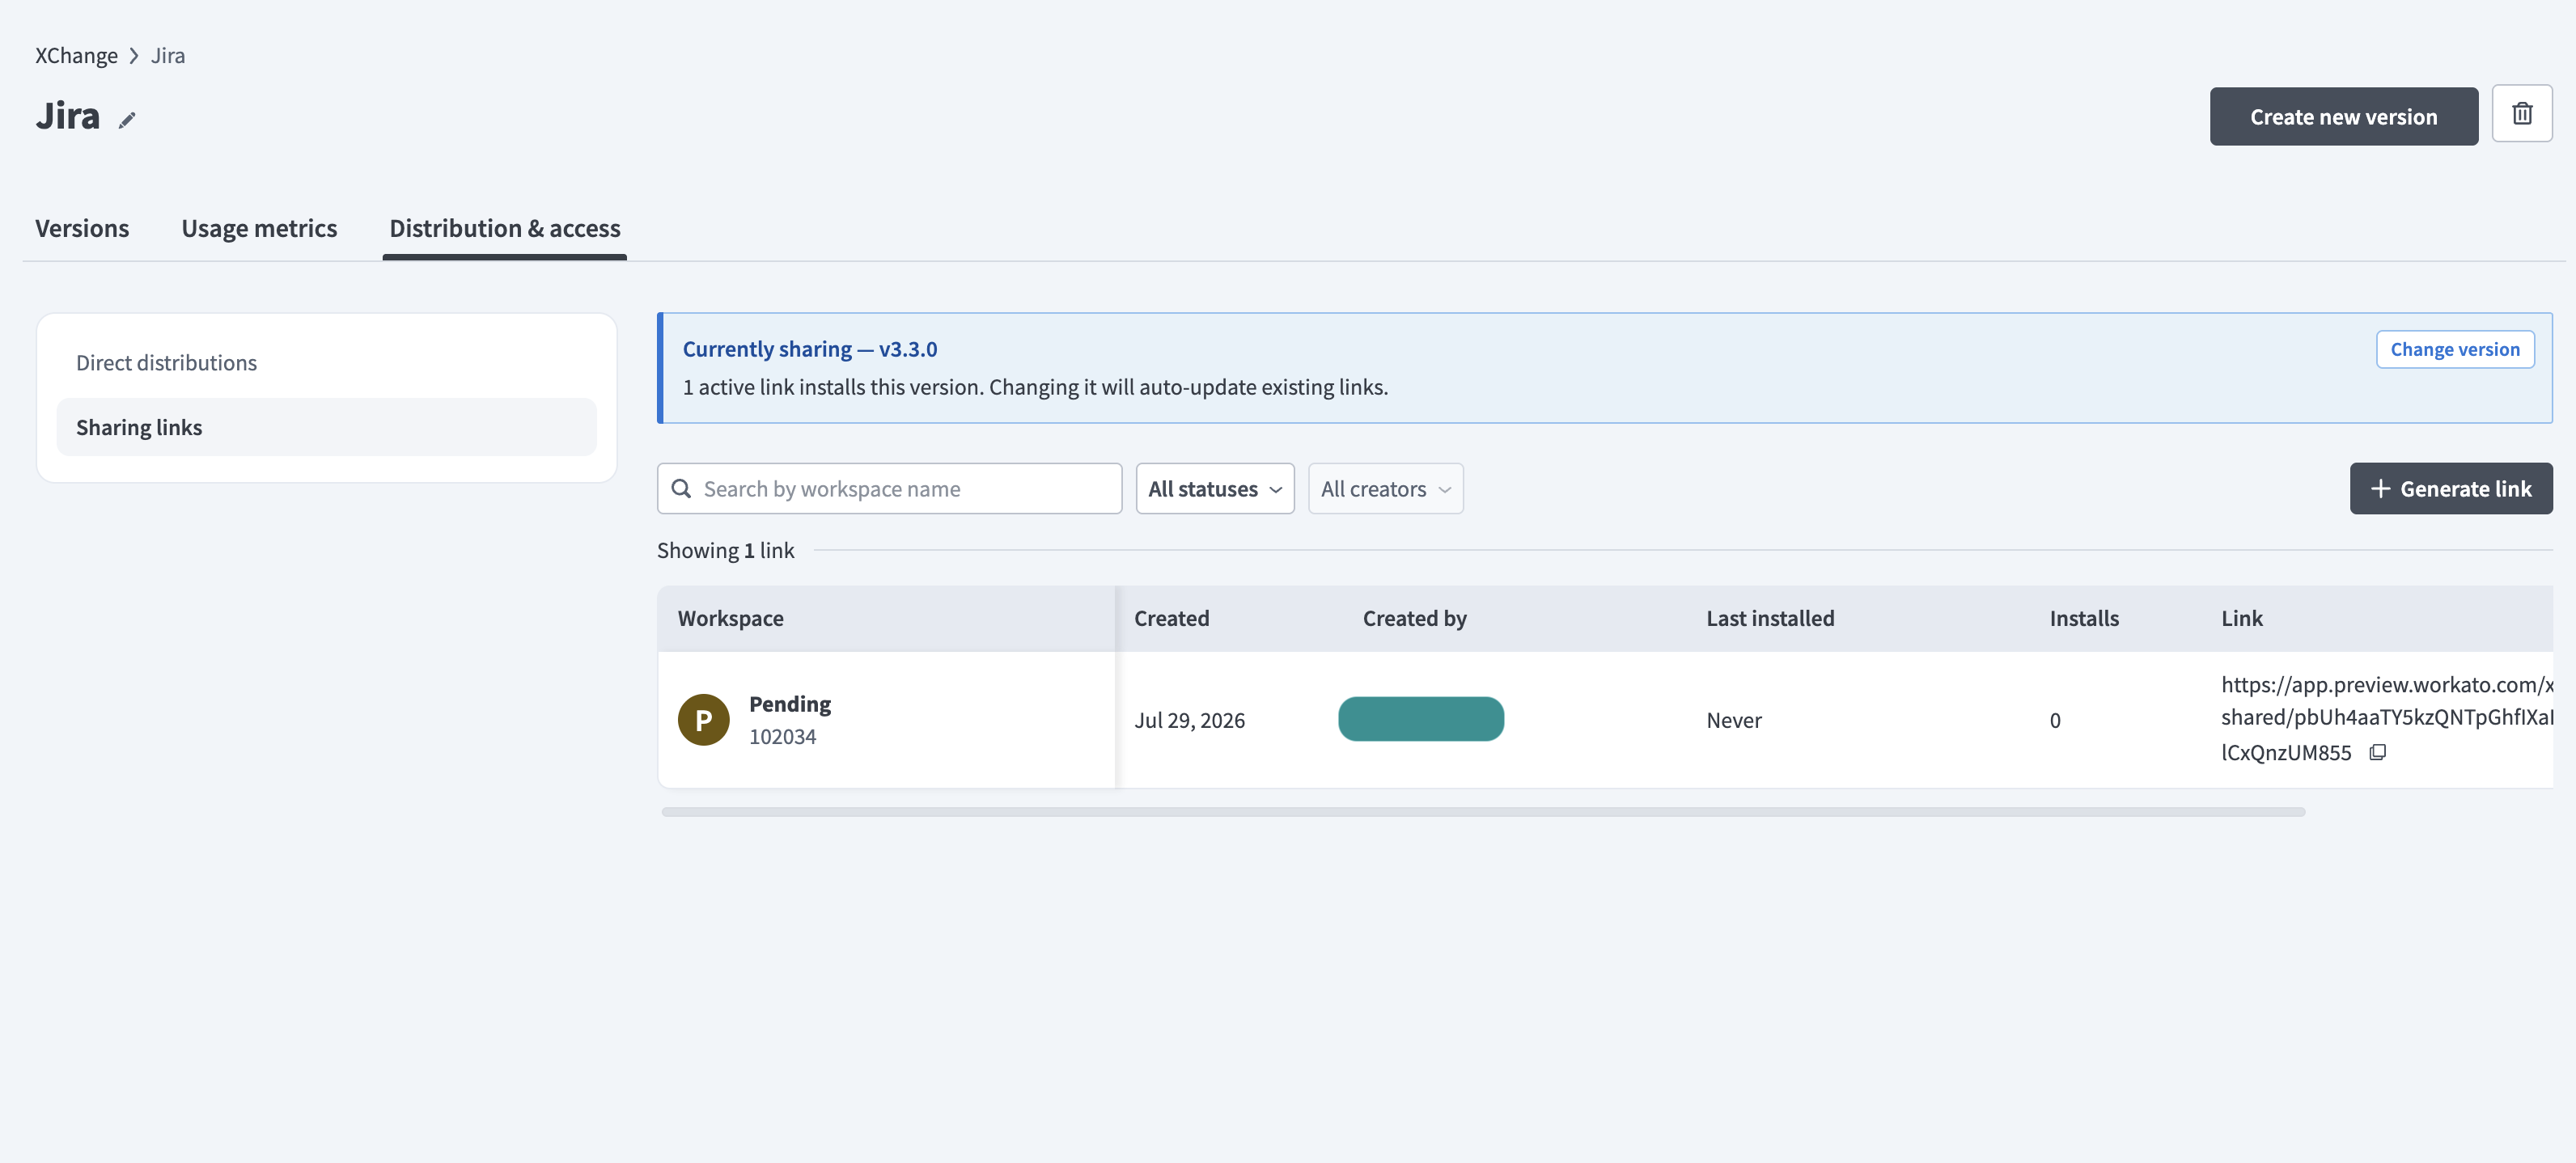This screenshot has width=2576, height=1163.
Task: Switch to the Versions tab
Action: tap(82, 228)
